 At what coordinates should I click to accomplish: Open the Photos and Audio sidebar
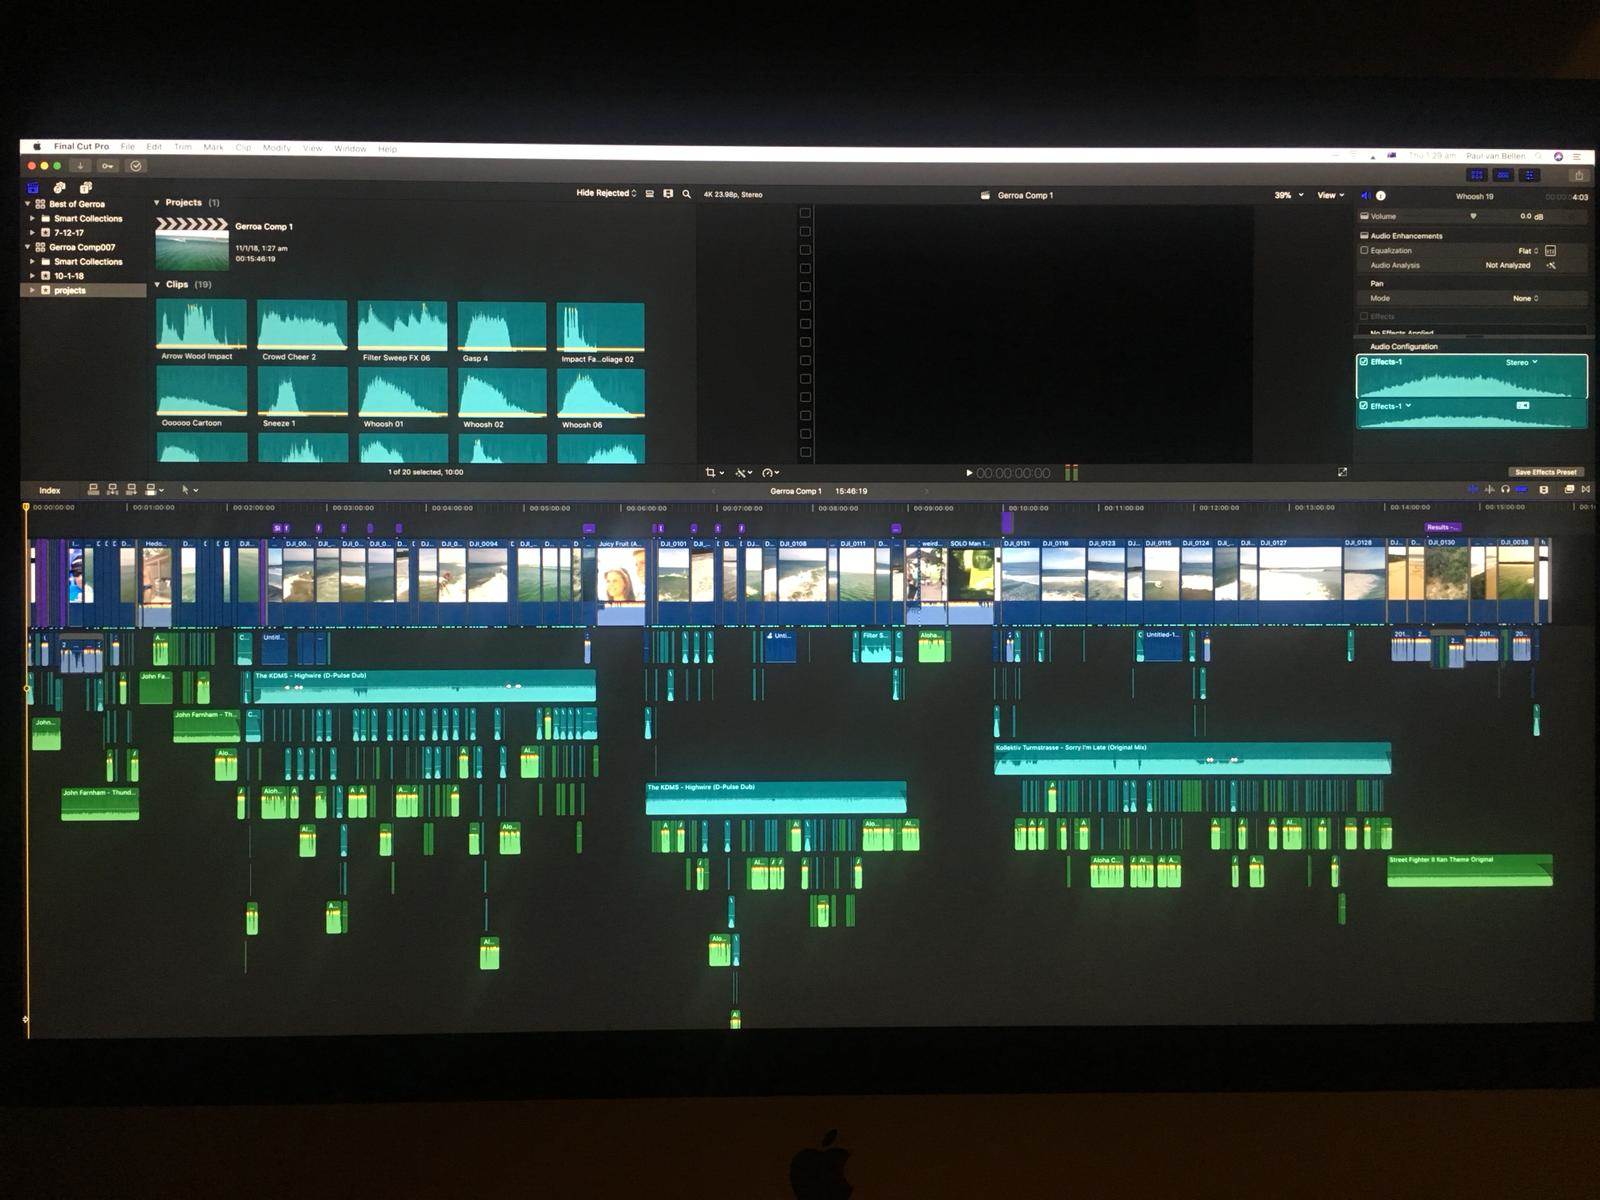59,188
